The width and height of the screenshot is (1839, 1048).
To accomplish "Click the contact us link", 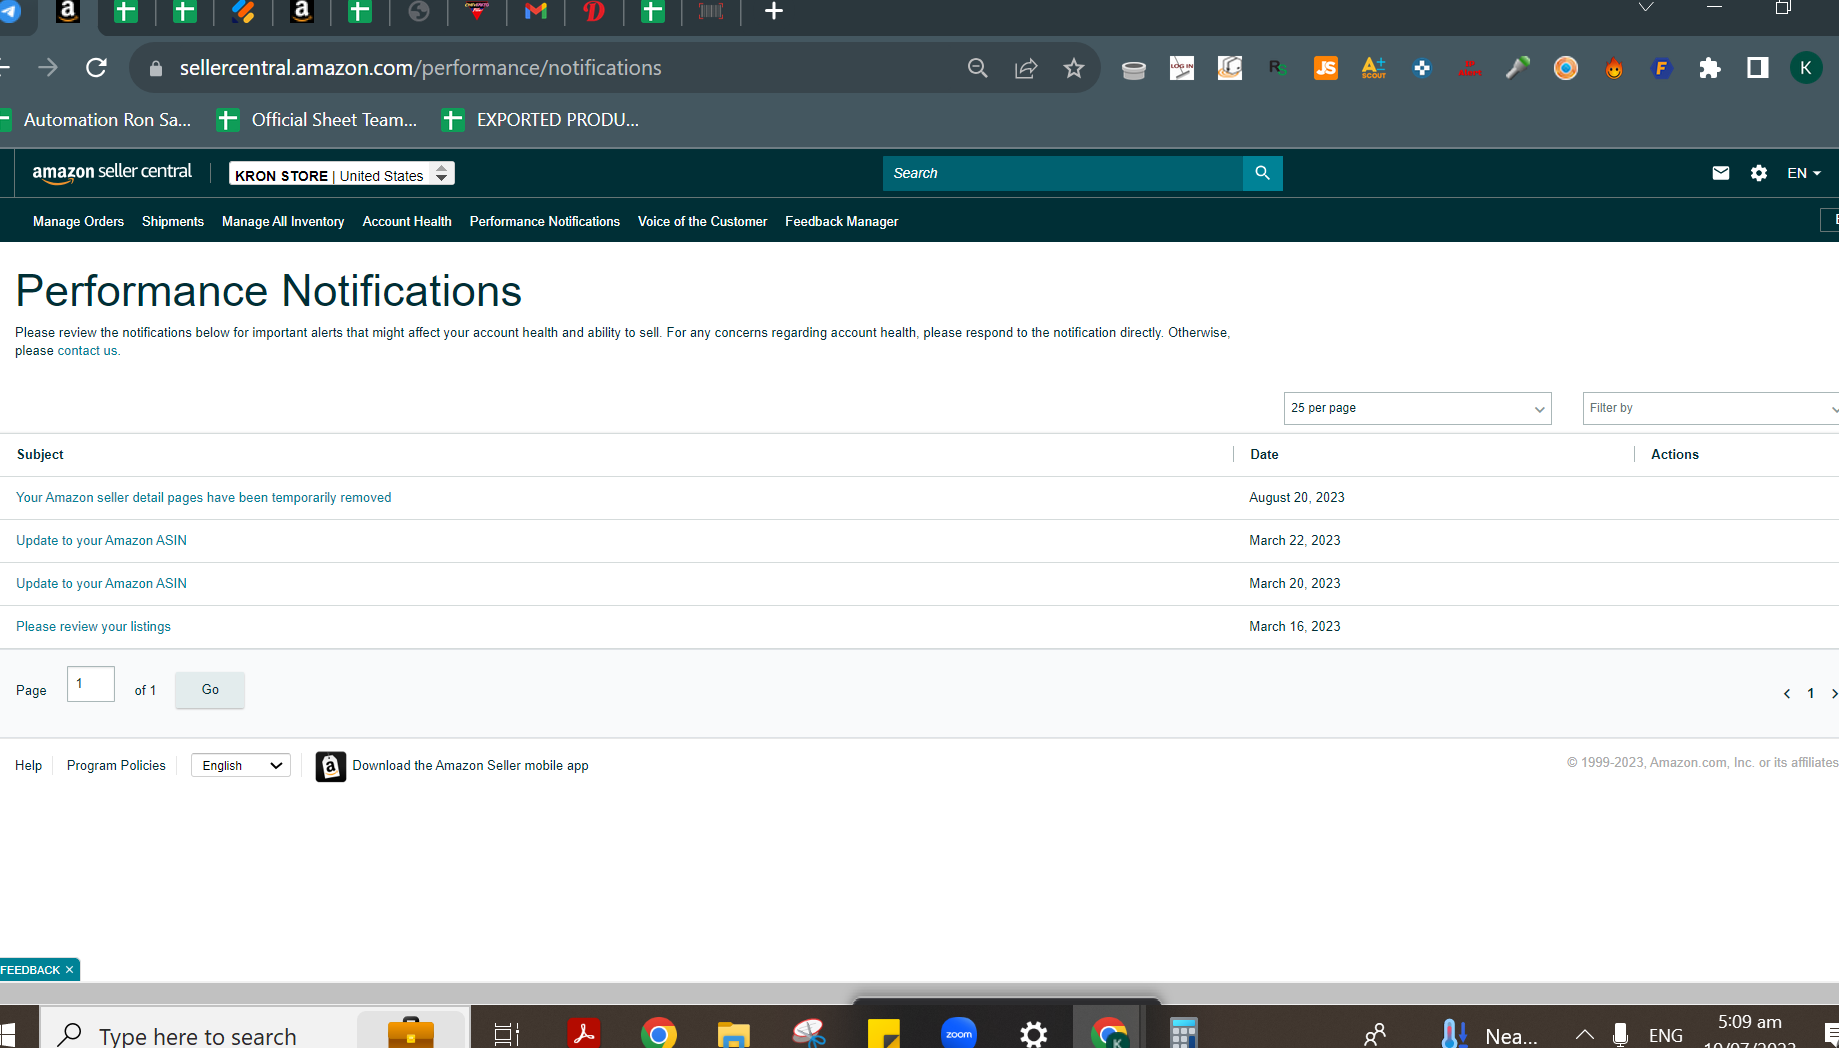I will tap(87, 351).
